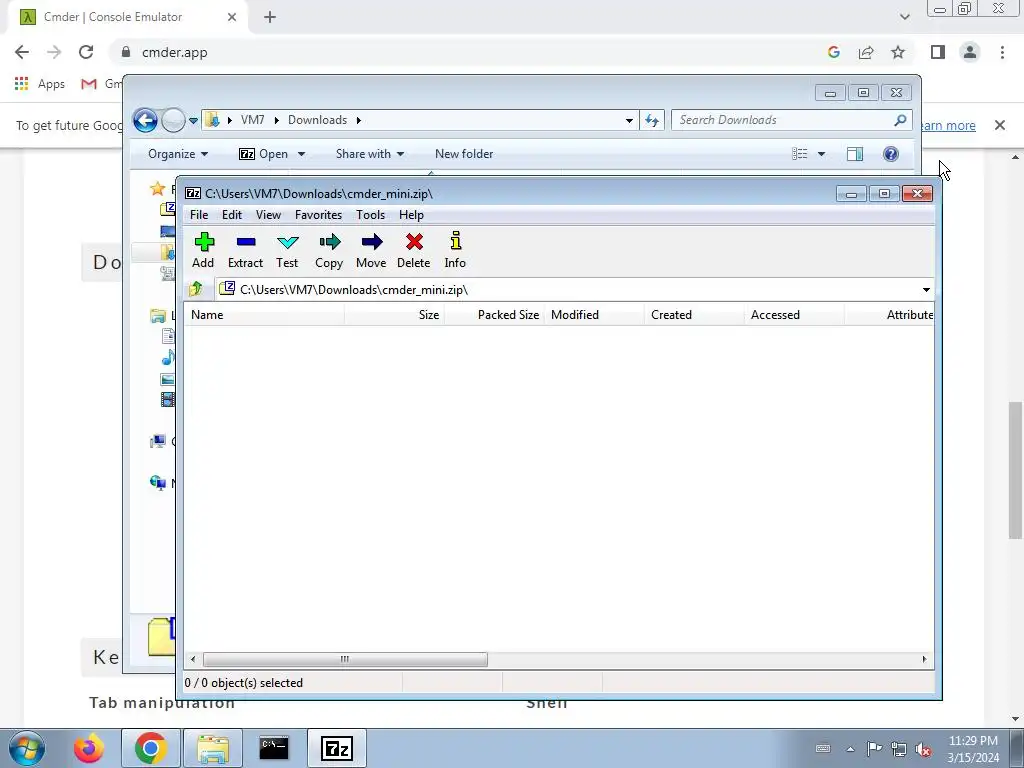Open the Share with dropdown

pos(370,154)
